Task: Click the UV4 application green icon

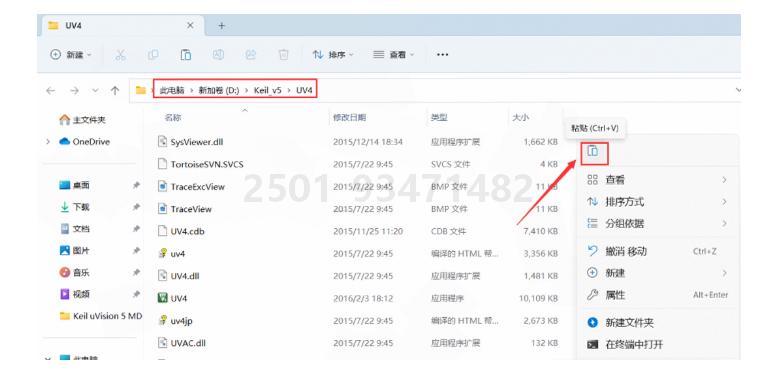Action: [162, 299]
